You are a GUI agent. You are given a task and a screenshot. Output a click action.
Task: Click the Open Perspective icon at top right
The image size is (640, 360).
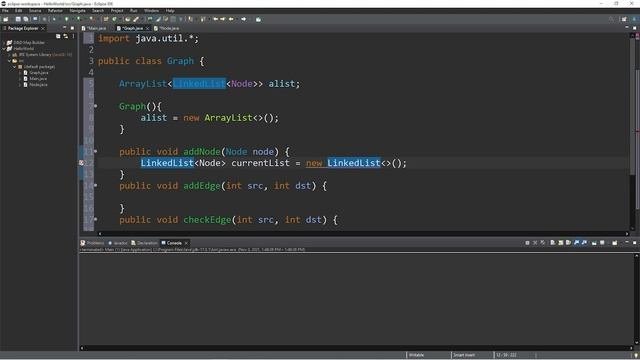624,19
